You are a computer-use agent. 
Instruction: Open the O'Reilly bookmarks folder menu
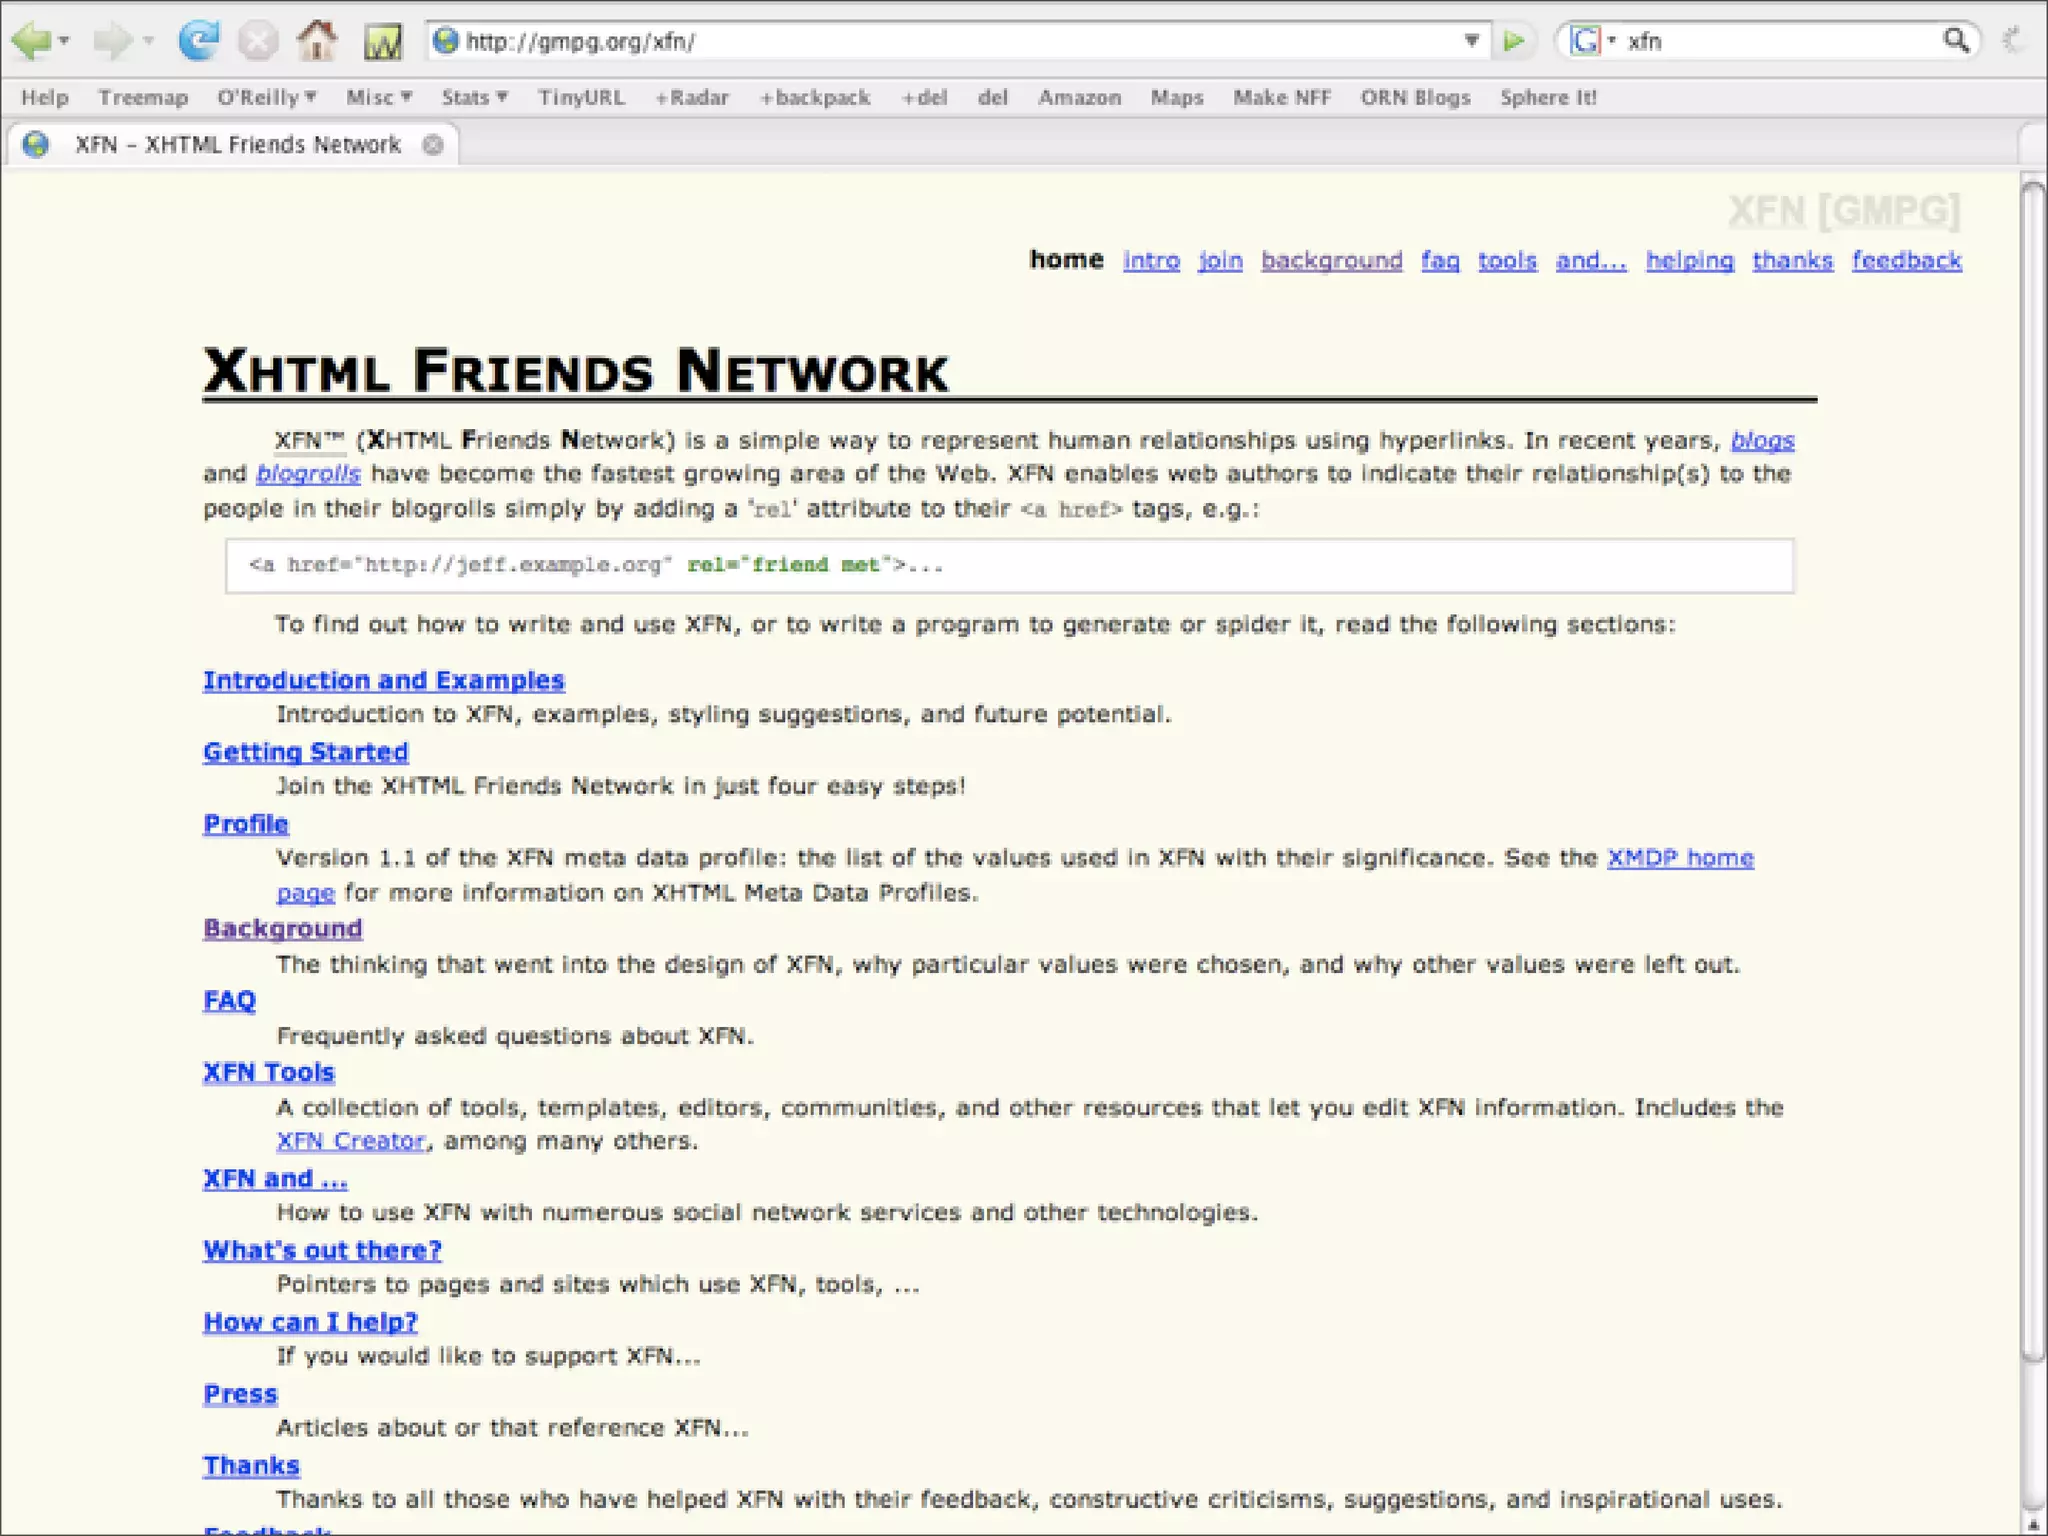click(x=266, y=97)
